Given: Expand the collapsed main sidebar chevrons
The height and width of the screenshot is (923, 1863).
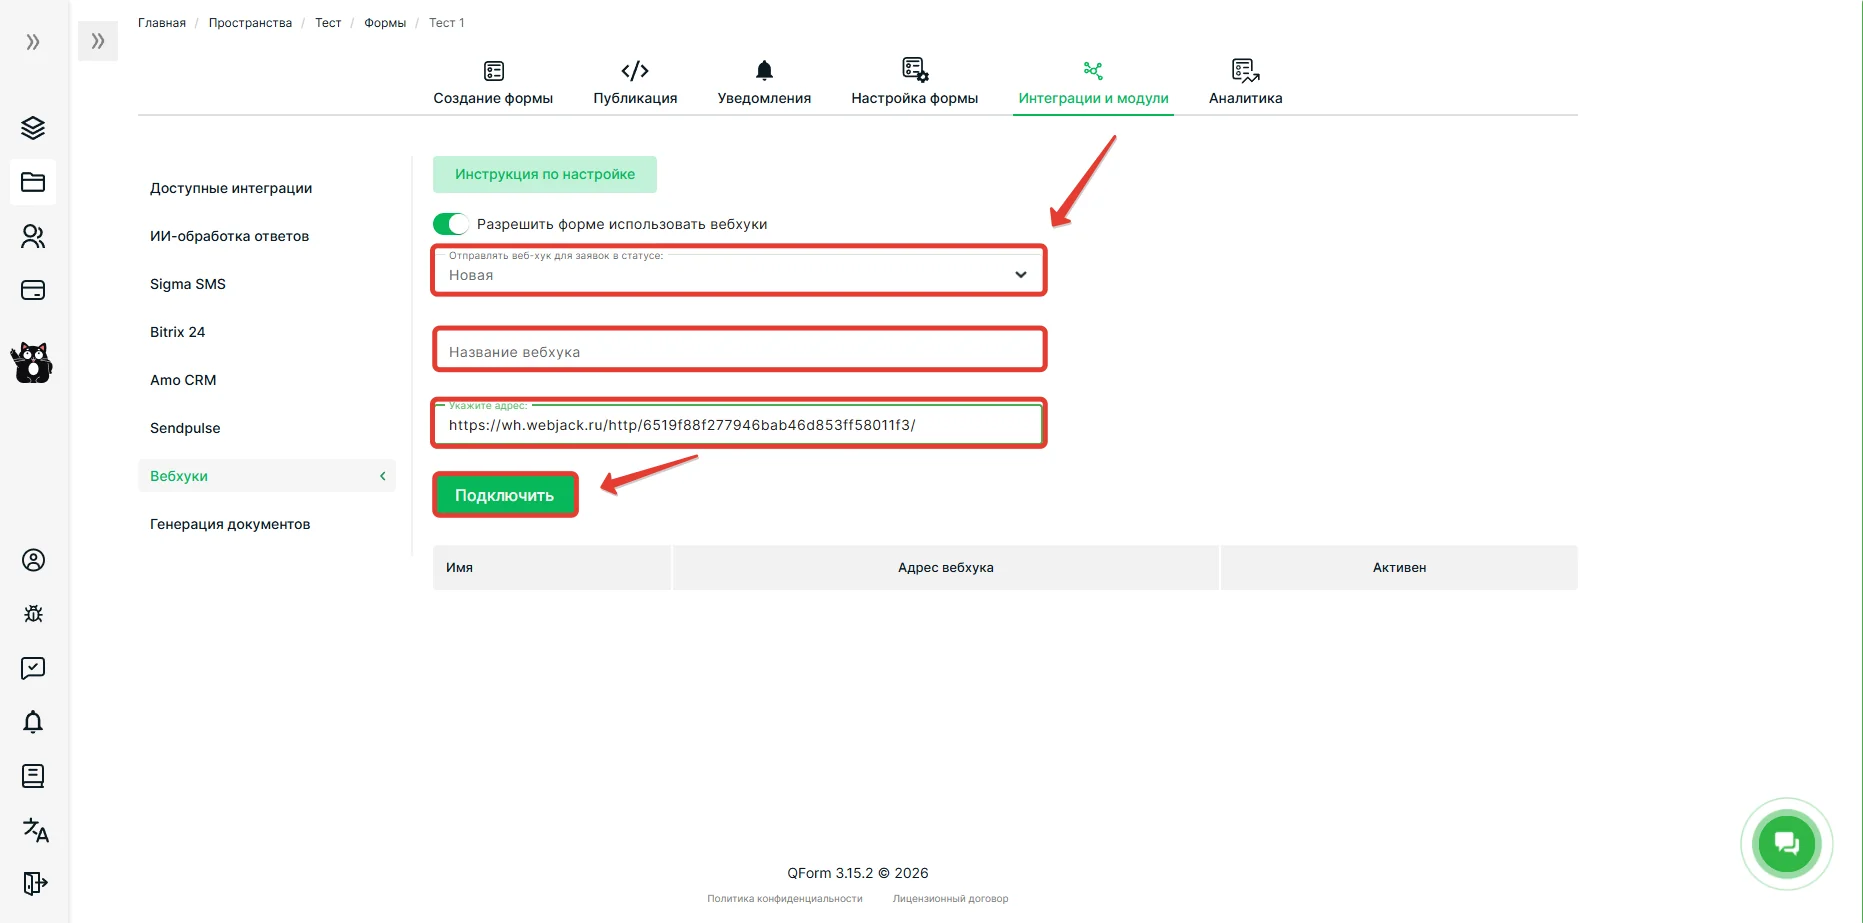Looking at the screenshot, I should [x=33, y=42].
